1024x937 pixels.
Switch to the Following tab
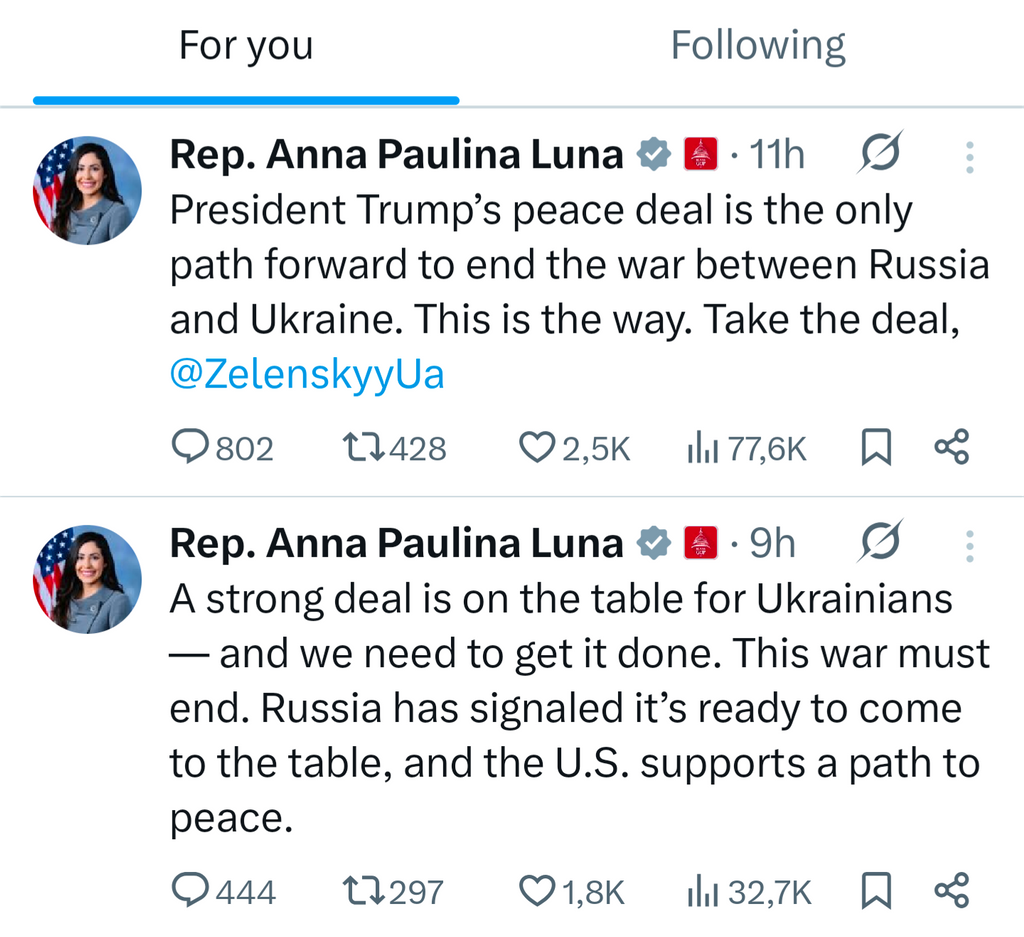point(757,47)
